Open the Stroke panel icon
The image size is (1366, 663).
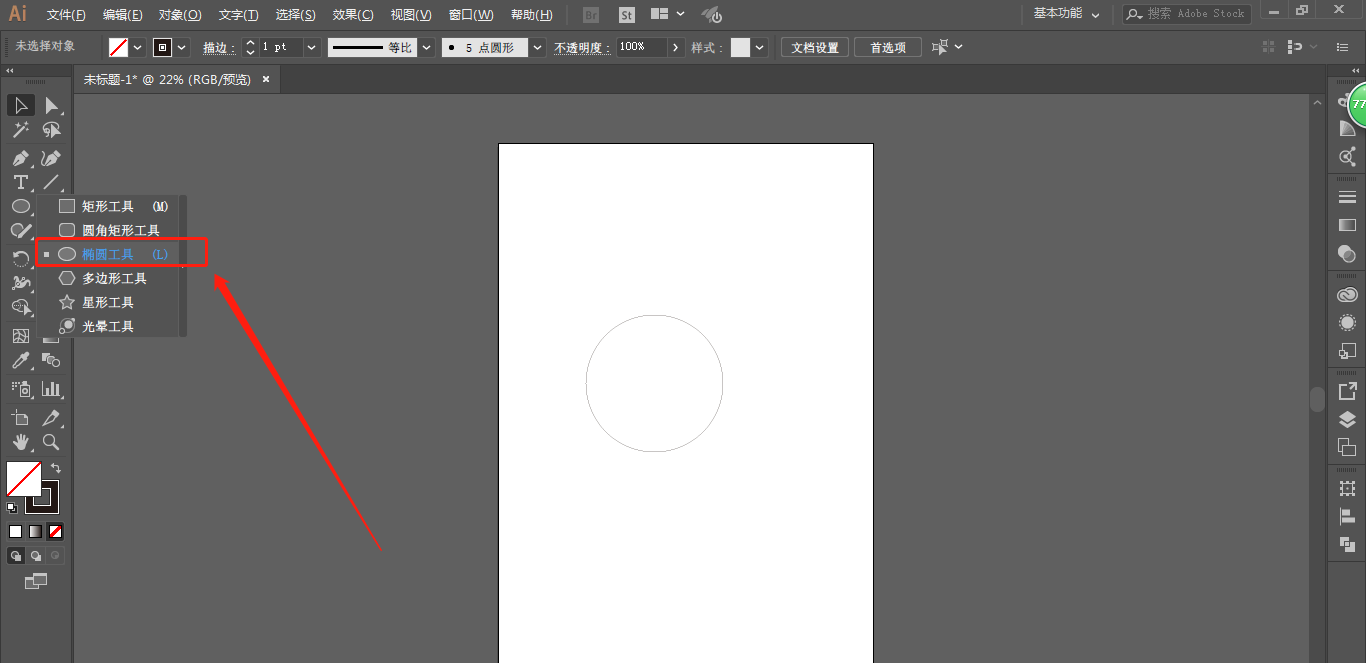(1347, 198)
